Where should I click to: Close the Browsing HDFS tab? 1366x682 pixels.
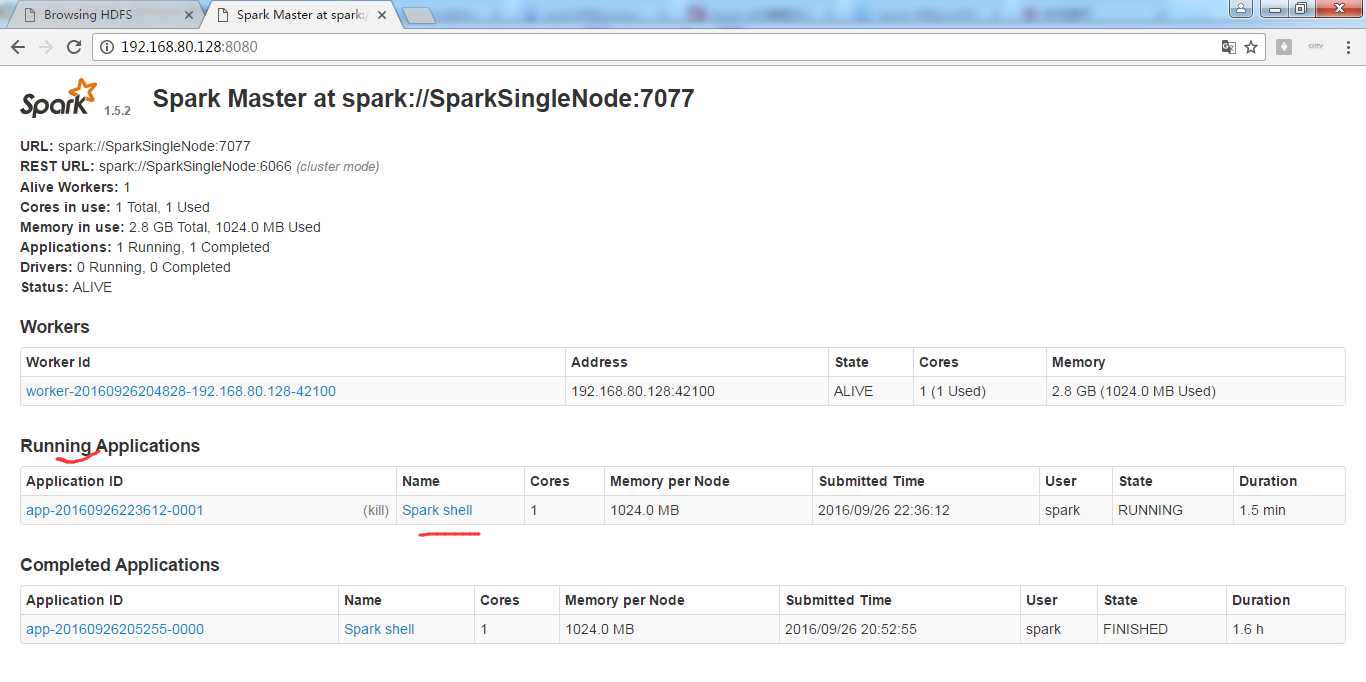(189, 15)
